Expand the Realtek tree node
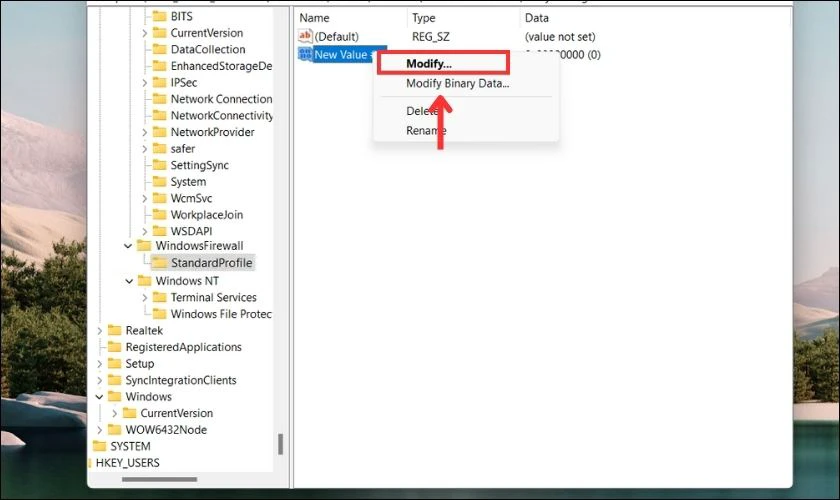 tap(99, 331)
